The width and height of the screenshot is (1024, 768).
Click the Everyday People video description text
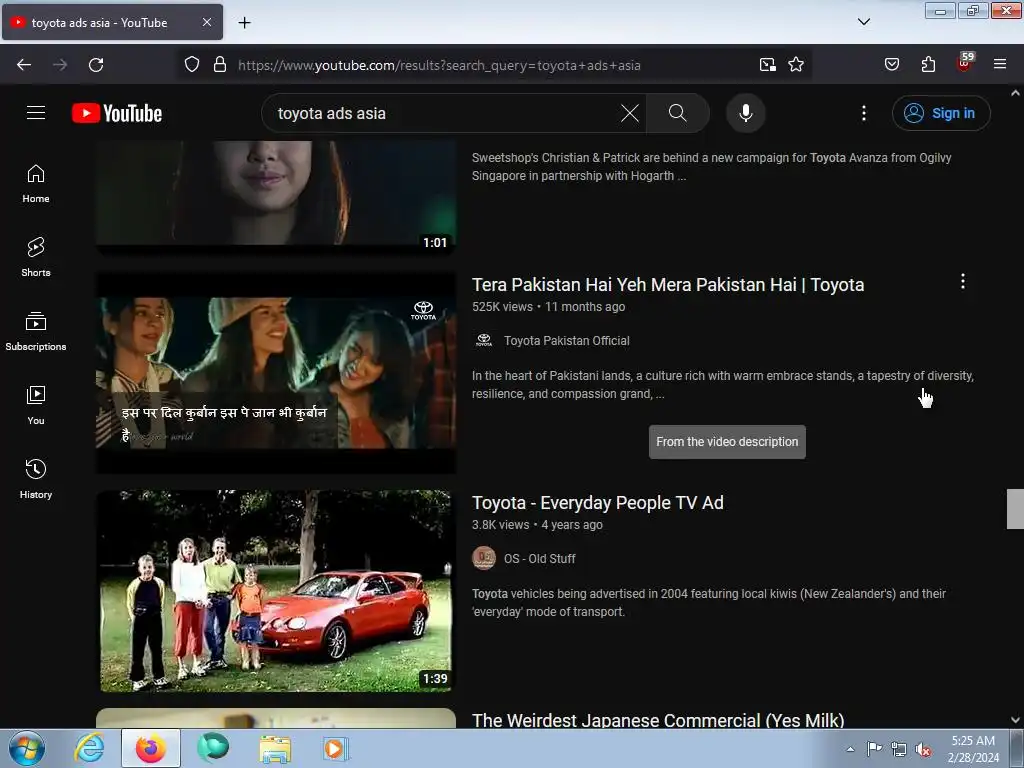[709, 603]
